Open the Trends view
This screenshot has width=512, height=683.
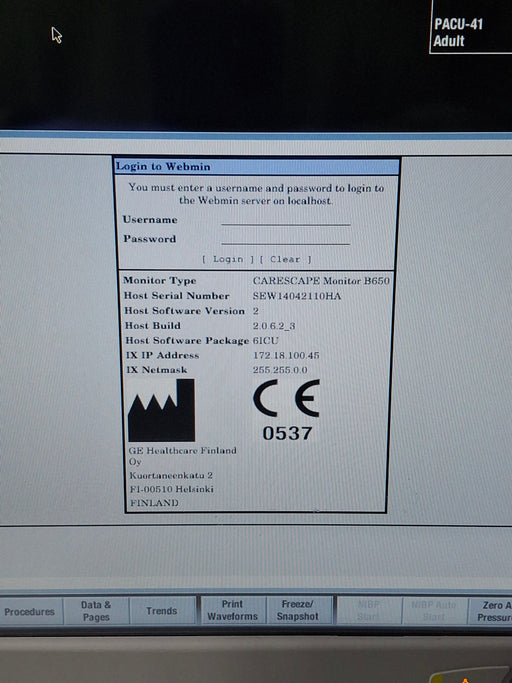coord(162,611)
